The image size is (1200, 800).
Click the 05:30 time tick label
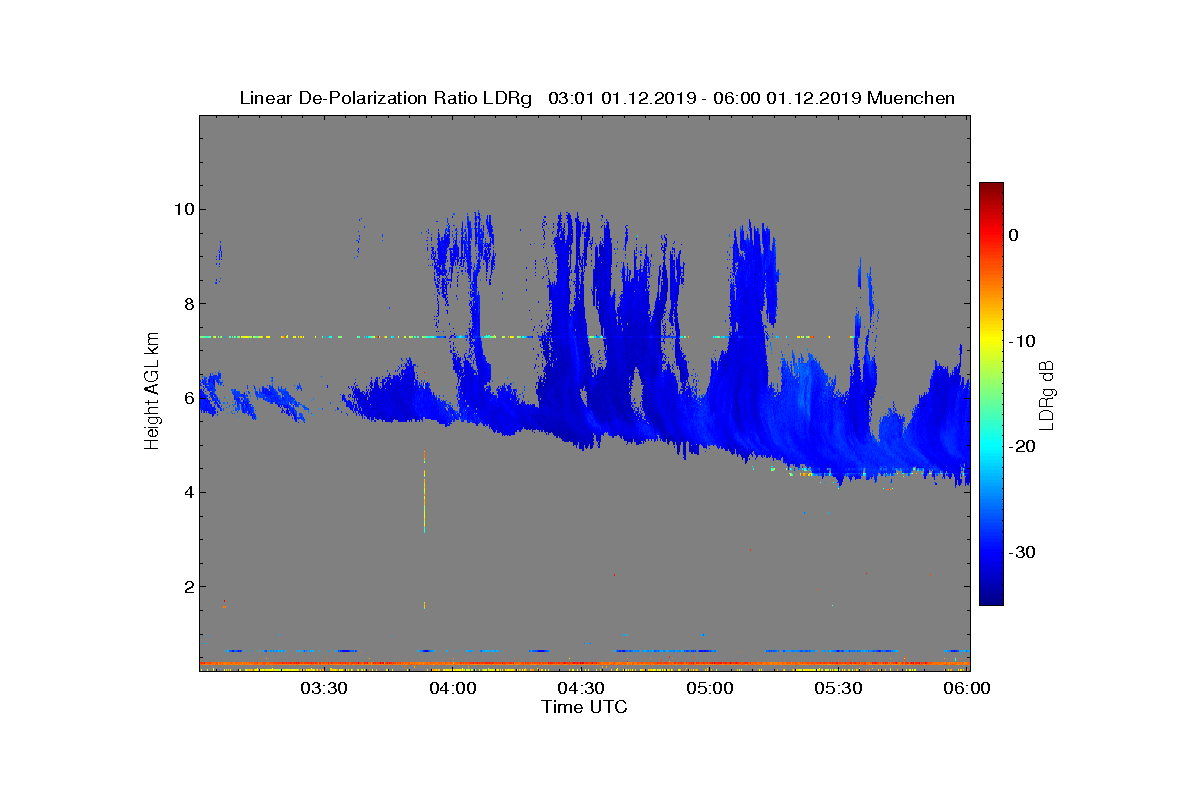point(840,689)
